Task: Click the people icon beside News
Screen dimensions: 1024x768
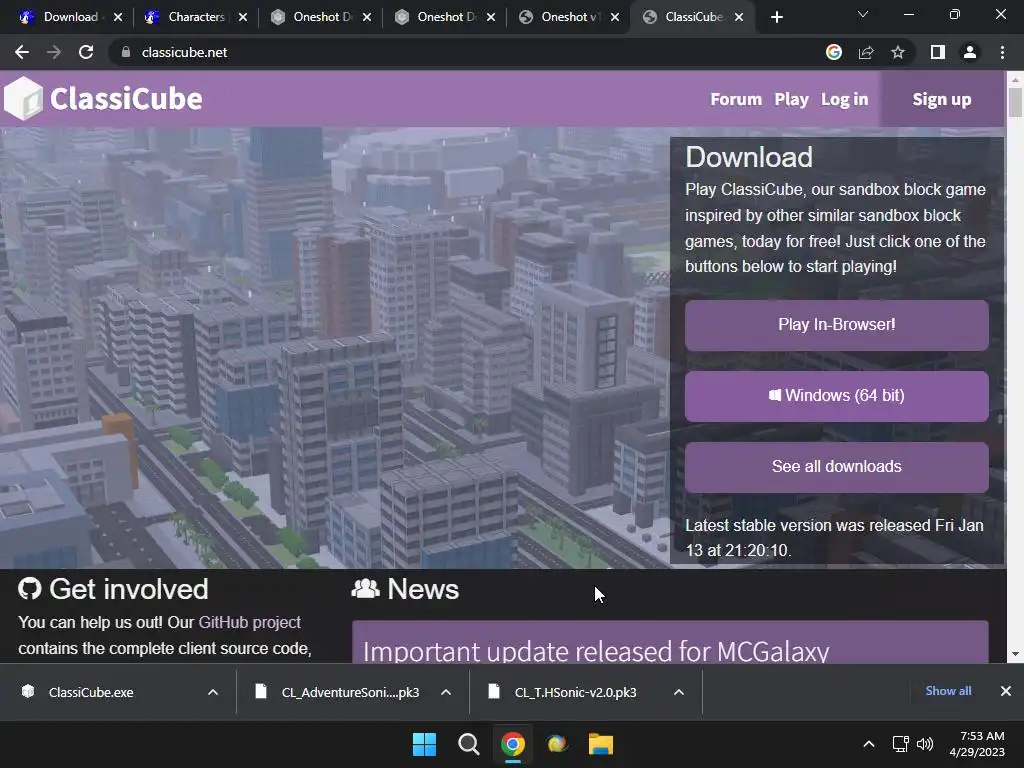Action: pyautogui.click(x=365, y=588)
